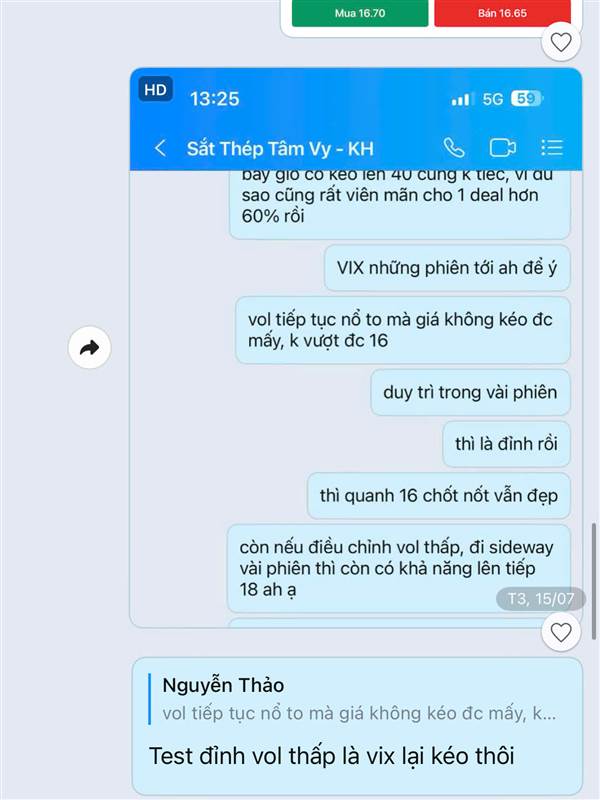The width and height of the screenshot is (600, 800).
Task: Start a video call via the camera icon
Action: tap(503, 148)
